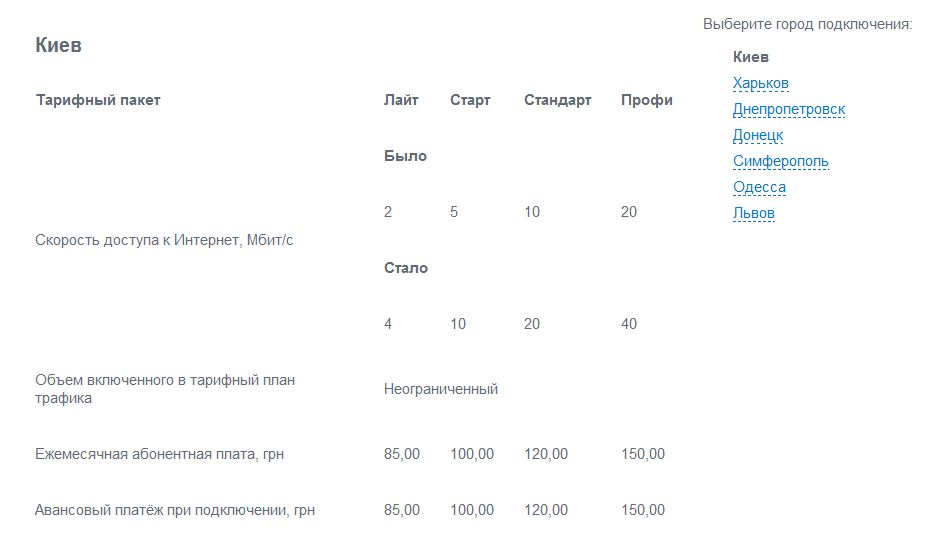The width and height of the screenshot is (950, 550).
Task: Click the Тарифный пакет row label
Action: pos(98,100)
